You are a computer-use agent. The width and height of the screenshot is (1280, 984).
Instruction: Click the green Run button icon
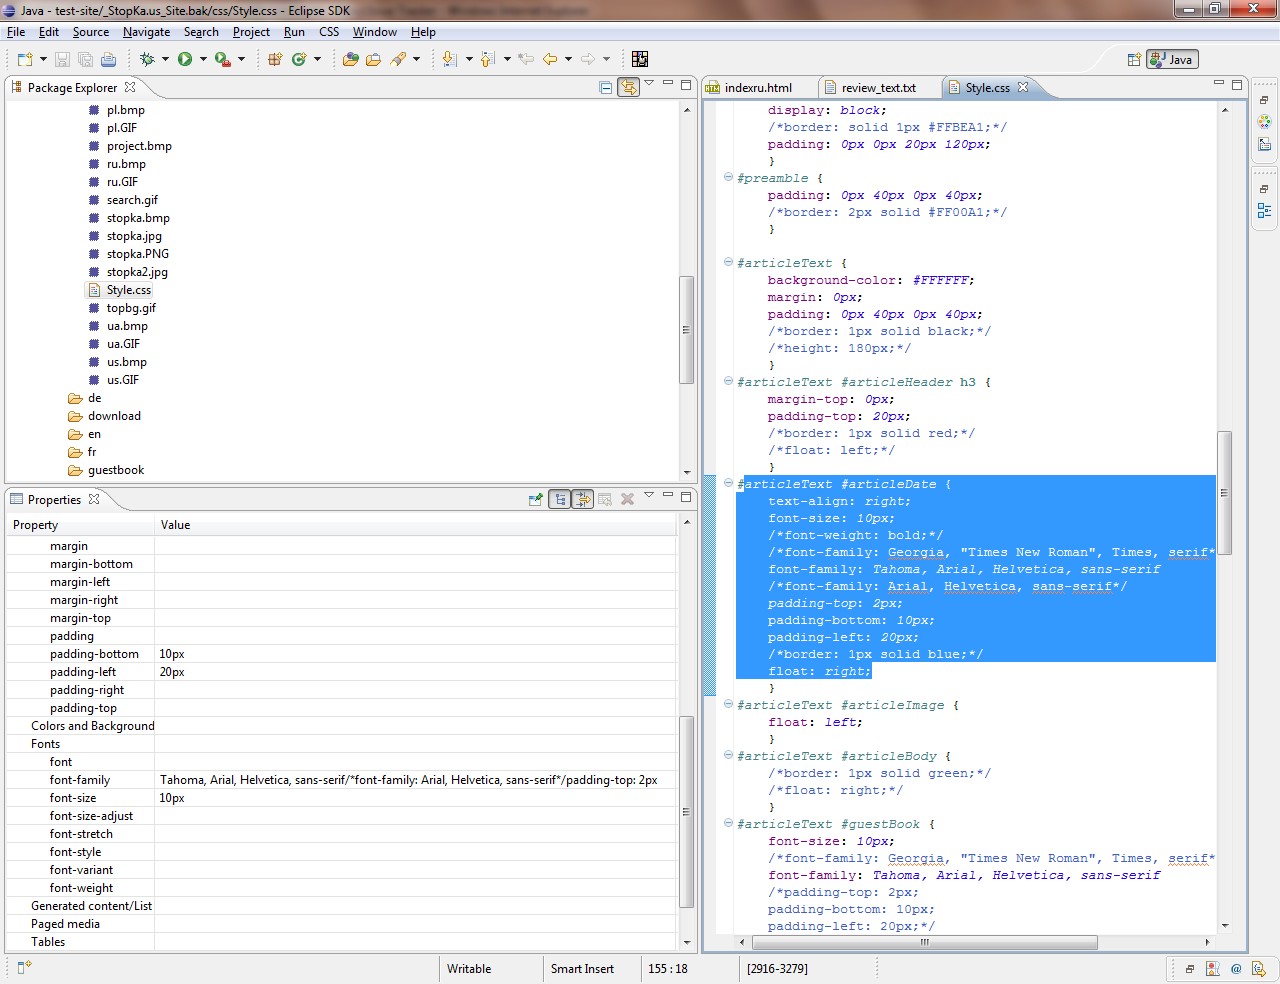[185, 60]
